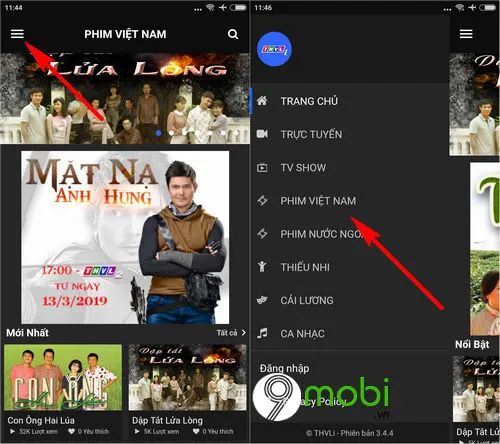The width and height of the screenshot is (500, 444).
Task: Tap the 5K Lượt xem view count
Action: click(x=161, y=431)
